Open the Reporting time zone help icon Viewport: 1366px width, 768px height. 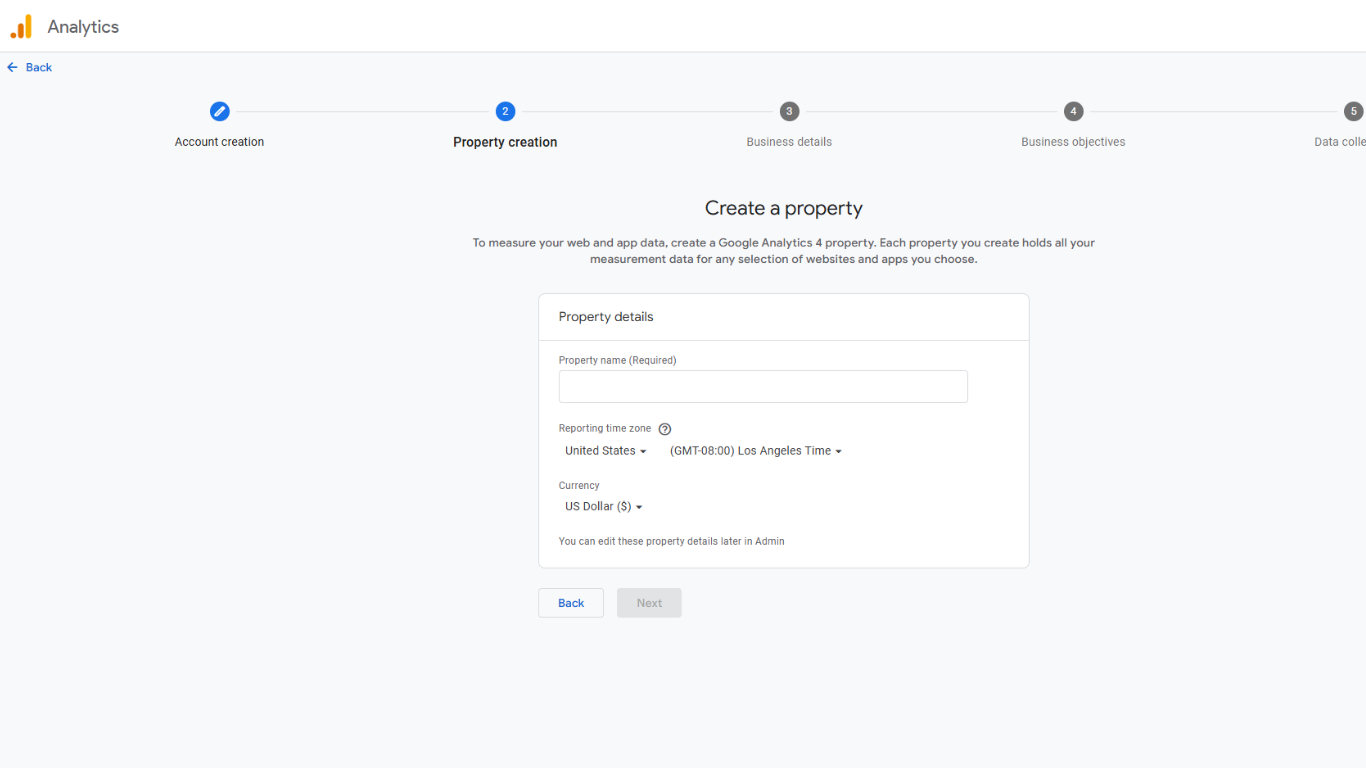click(664, 428)
